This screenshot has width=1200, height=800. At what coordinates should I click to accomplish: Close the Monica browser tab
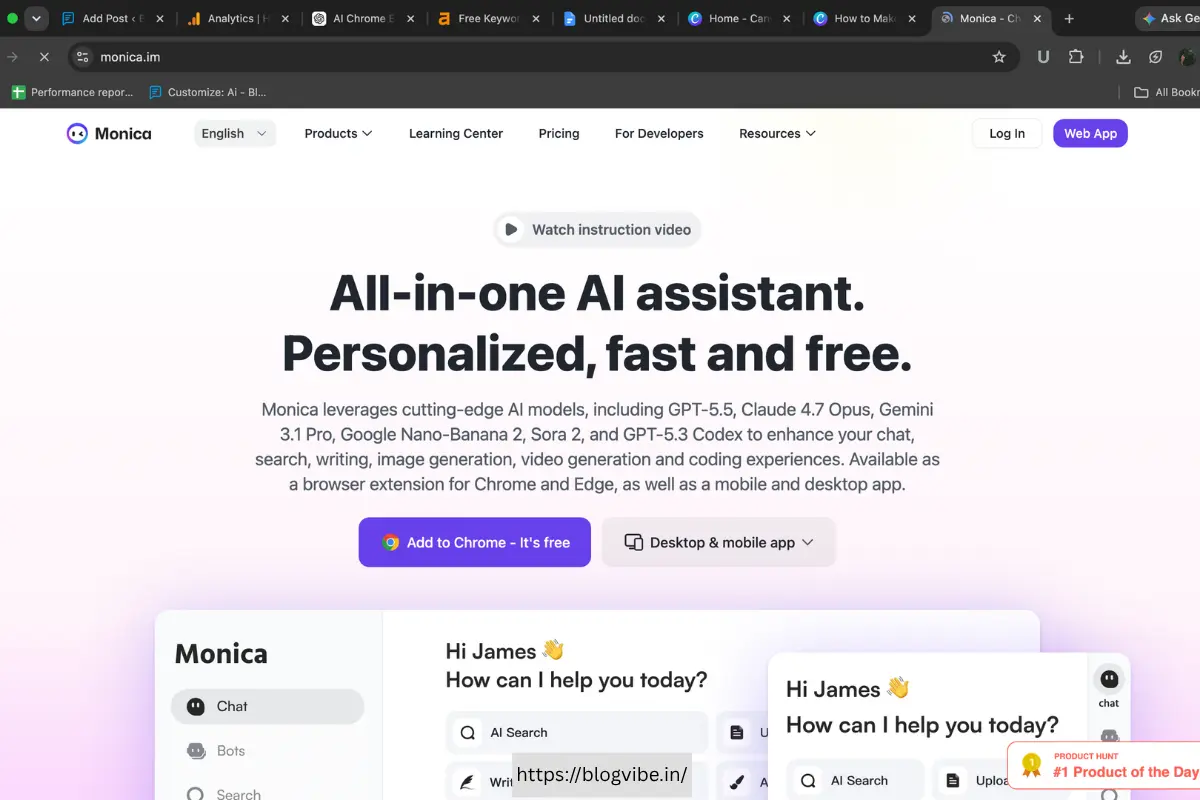(x=1037, y=18)
